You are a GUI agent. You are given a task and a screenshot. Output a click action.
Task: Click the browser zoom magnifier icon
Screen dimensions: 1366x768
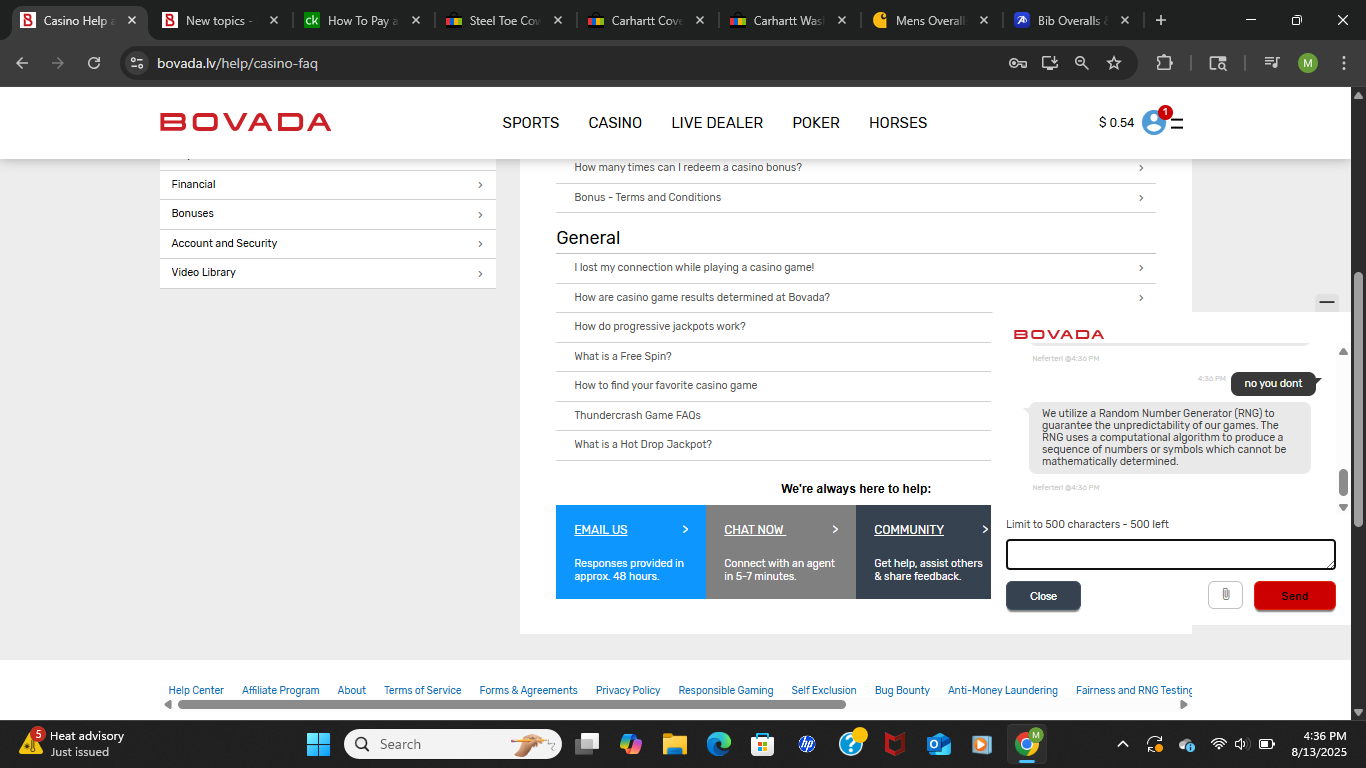tap(1081, 63)
